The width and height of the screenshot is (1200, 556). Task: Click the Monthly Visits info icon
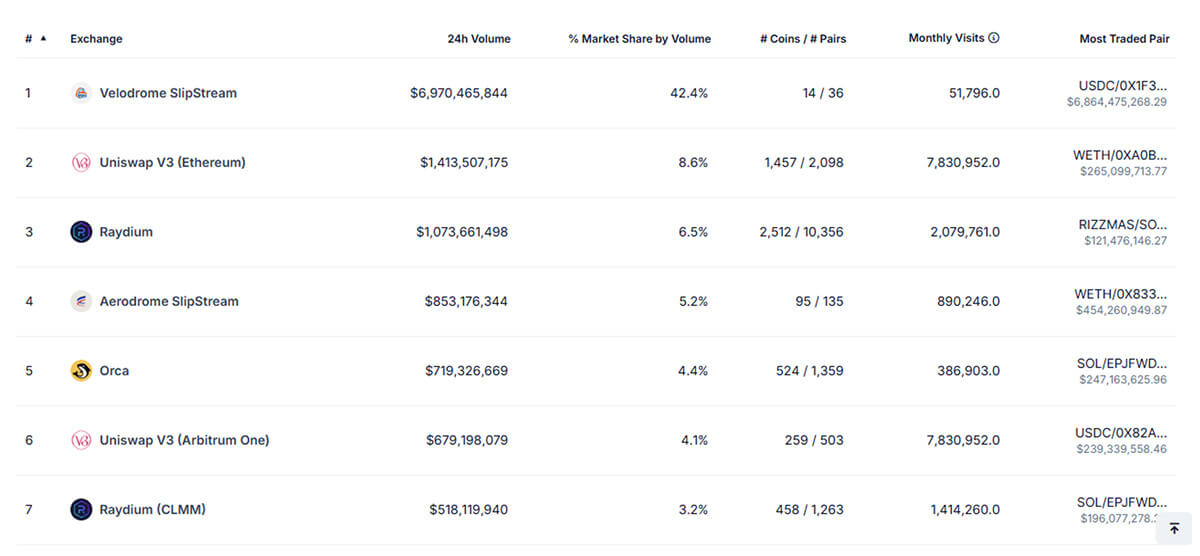click(x=994, y=38)
